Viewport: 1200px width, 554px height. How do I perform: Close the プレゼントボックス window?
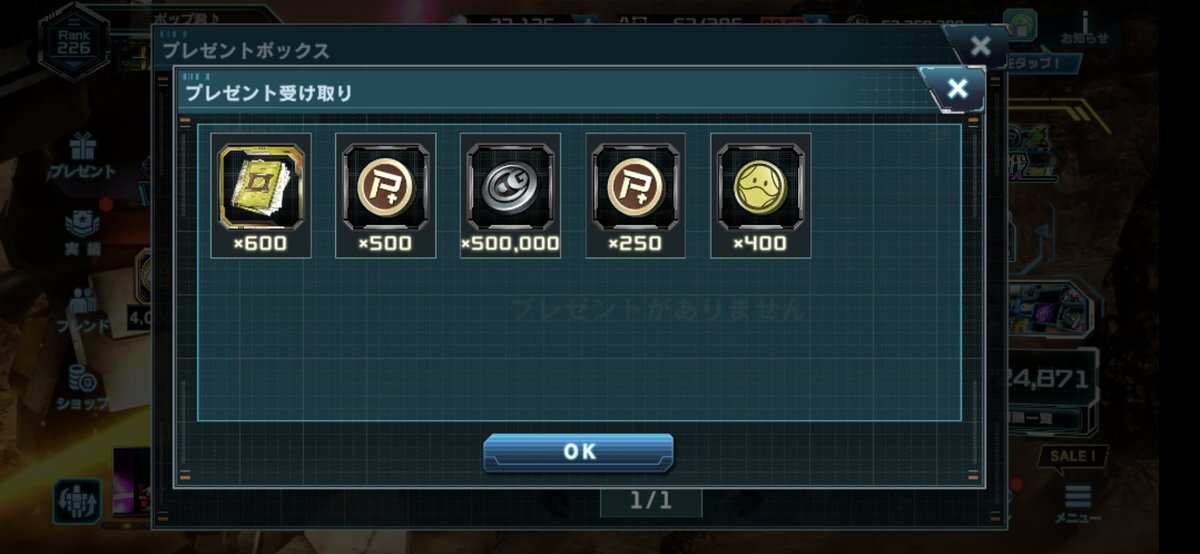click(x=981, y=46)
